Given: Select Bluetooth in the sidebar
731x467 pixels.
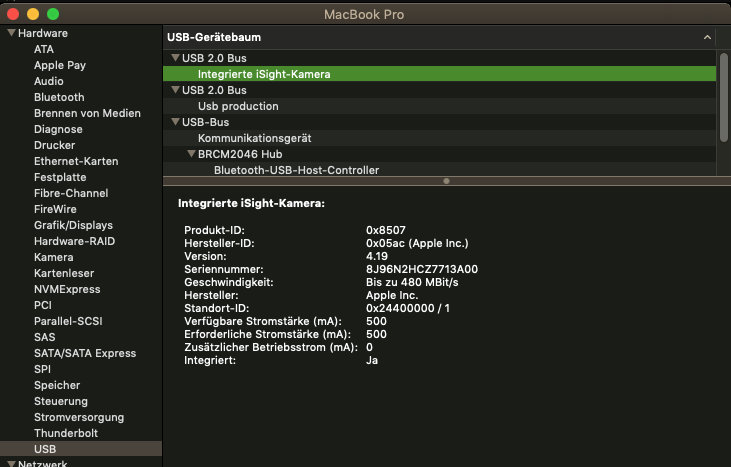Looking at the screenshot, I should pos(59,97).
